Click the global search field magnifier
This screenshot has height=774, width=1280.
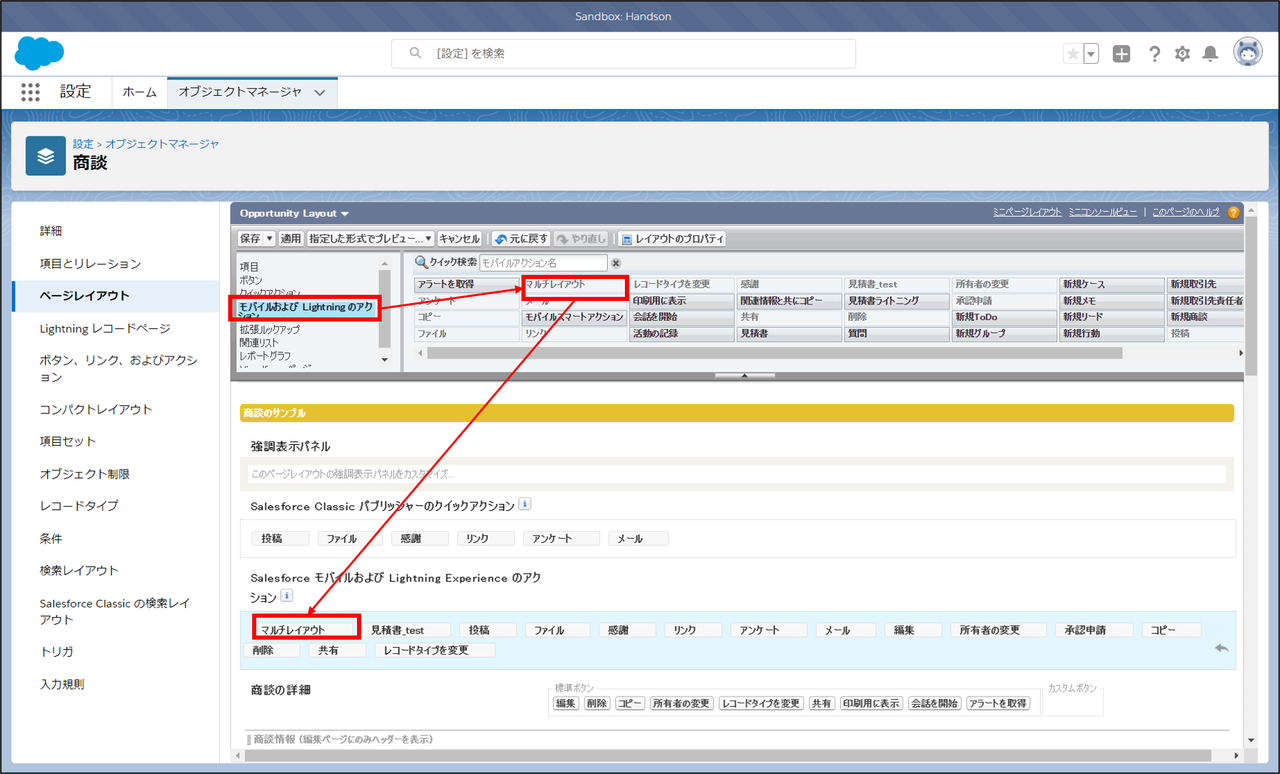coord(415,54)
